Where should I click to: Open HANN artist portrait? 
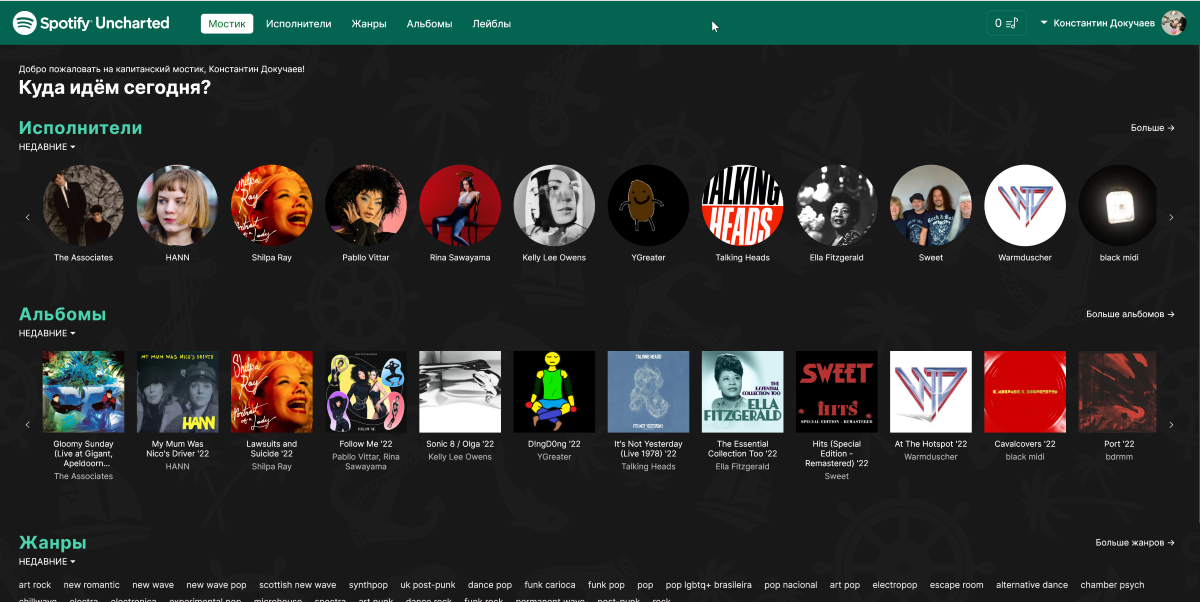pos(177,205)
